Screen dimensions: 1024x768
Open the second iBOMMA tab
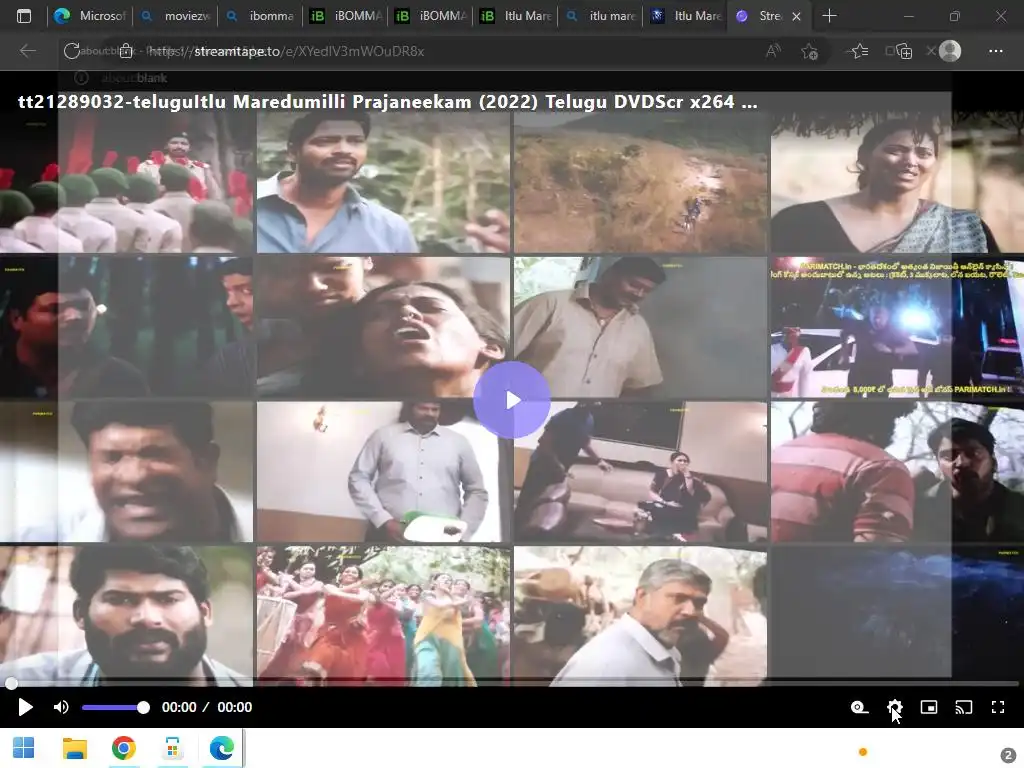click(430, 16)
